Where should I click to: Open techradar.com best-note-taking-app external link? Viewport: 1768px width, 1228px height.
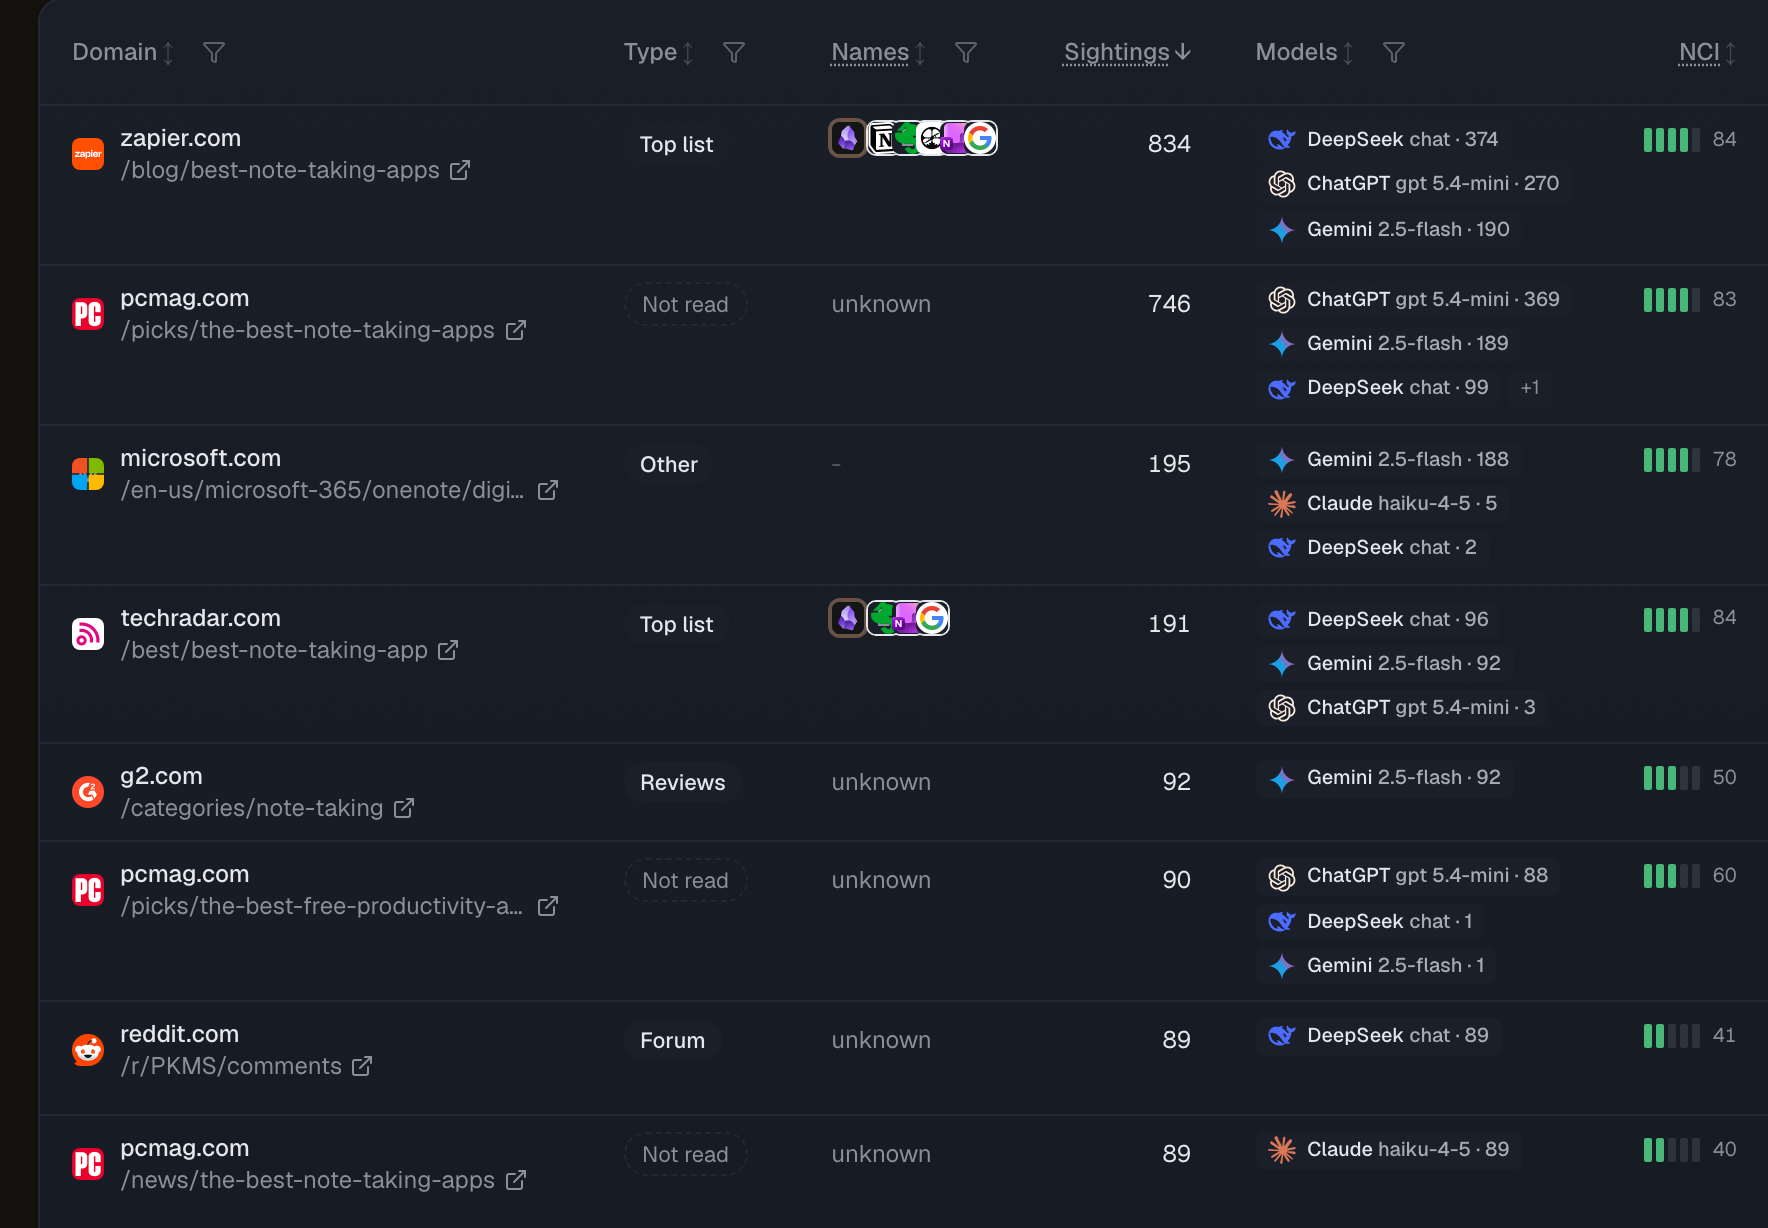(448, 651)
